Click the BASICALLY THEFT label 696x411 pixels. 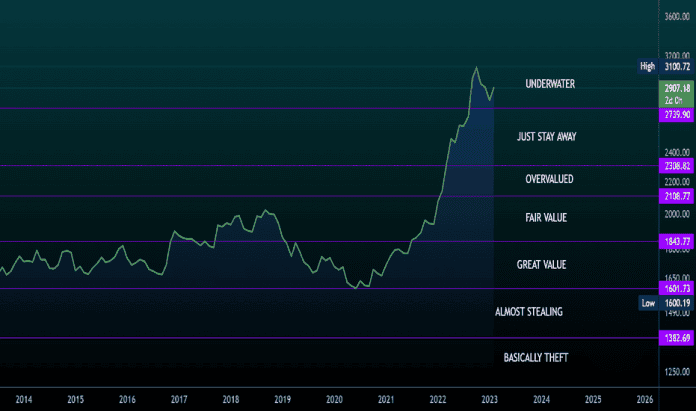tap(537, 356)
